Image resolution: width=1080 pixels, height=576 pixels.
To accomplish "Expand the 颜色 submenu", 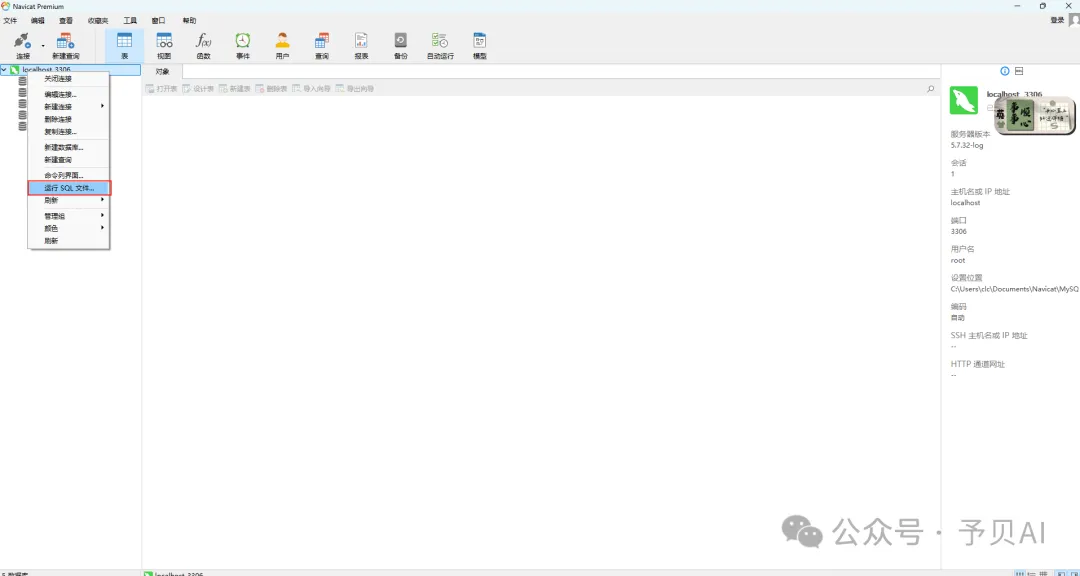I will pos(68,228).
